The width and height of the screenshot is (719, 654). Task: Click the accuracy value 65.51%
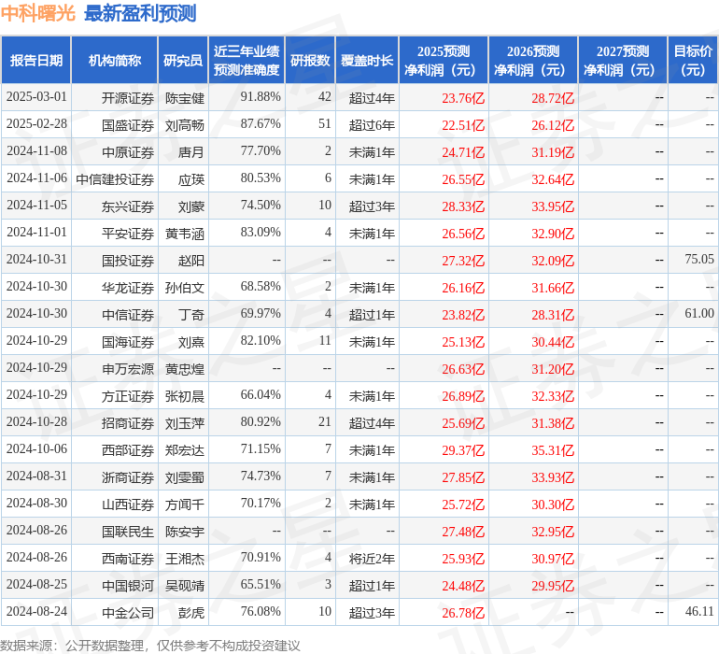(x=260, y=584)
